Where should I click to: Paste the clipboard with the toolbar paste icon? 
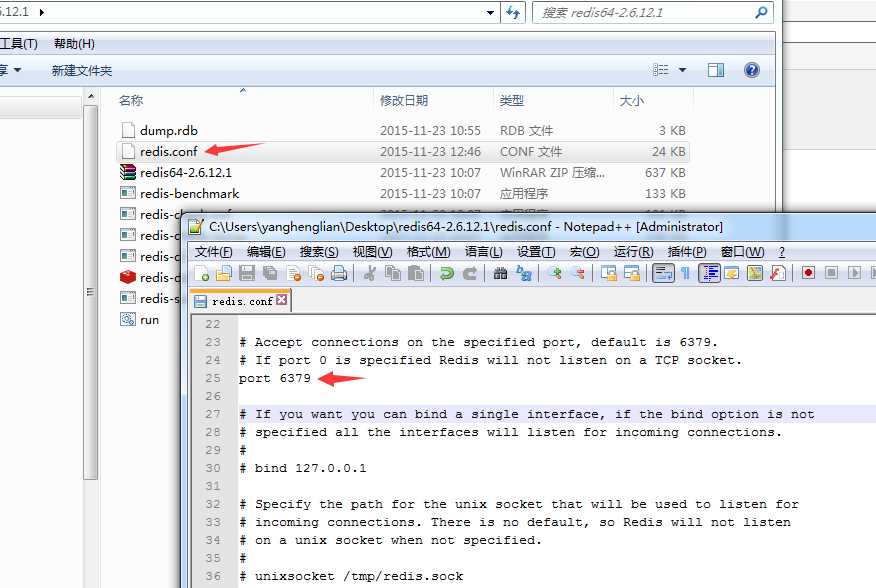pos(416,273)
